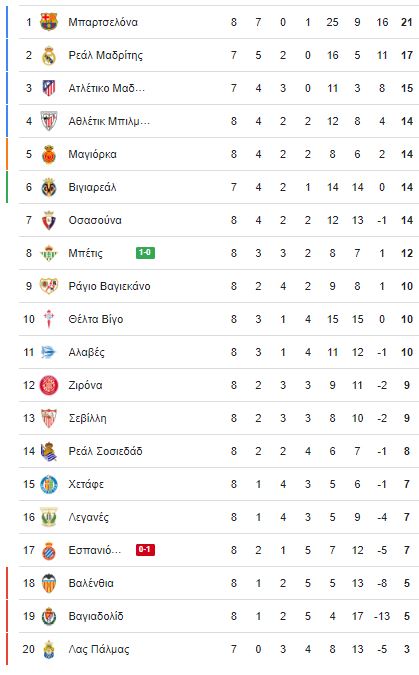Click the Barcelona club crest
This screenshot has height=675, width=419.
[49, 22]
